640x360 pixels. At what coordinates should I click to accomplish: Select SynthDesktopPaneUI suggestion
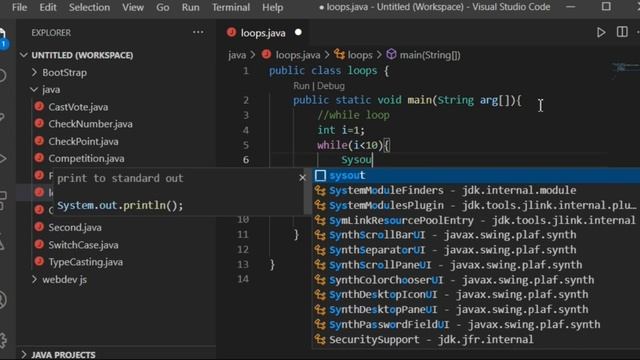pos(476,310)
